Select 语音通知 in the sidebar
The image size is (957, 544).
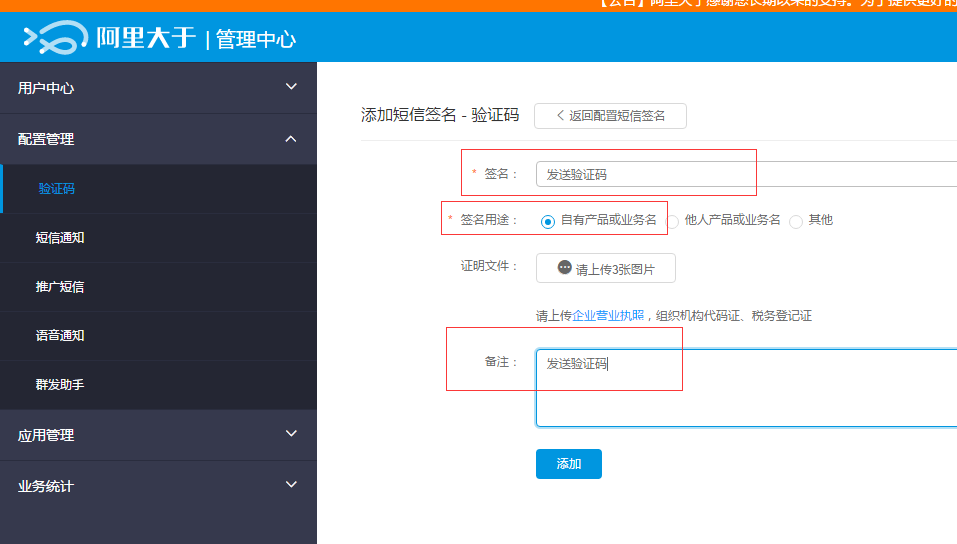(158, 335)
